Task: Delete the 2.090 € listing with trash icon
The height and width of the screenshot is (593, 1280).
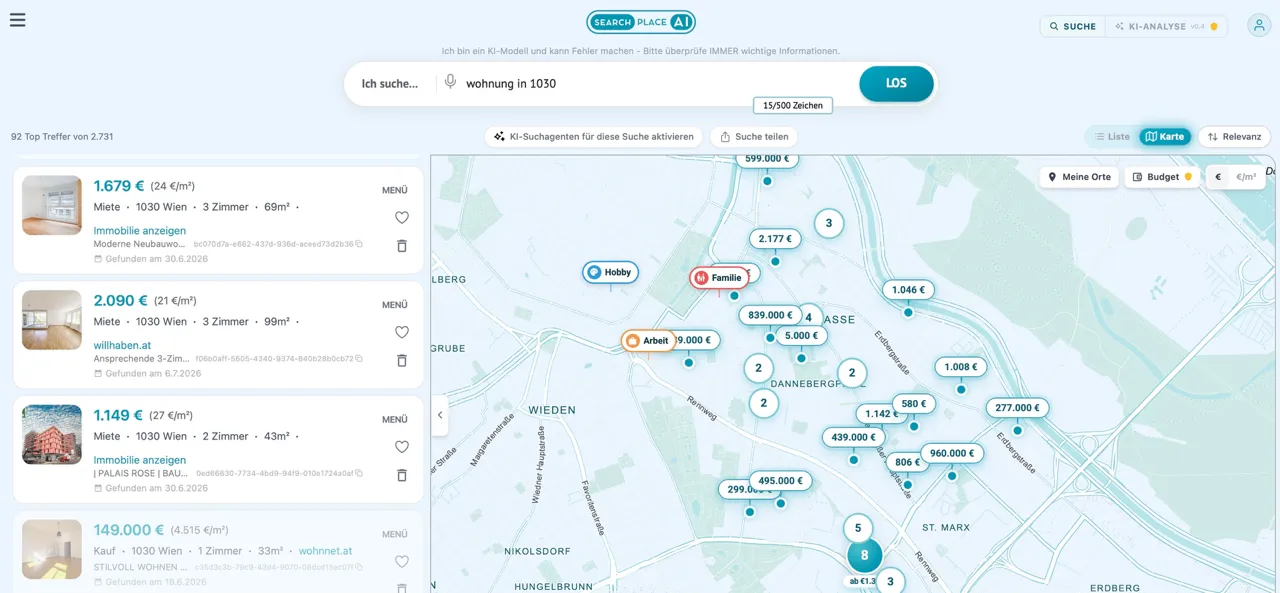Action: [x=402, y=360]
